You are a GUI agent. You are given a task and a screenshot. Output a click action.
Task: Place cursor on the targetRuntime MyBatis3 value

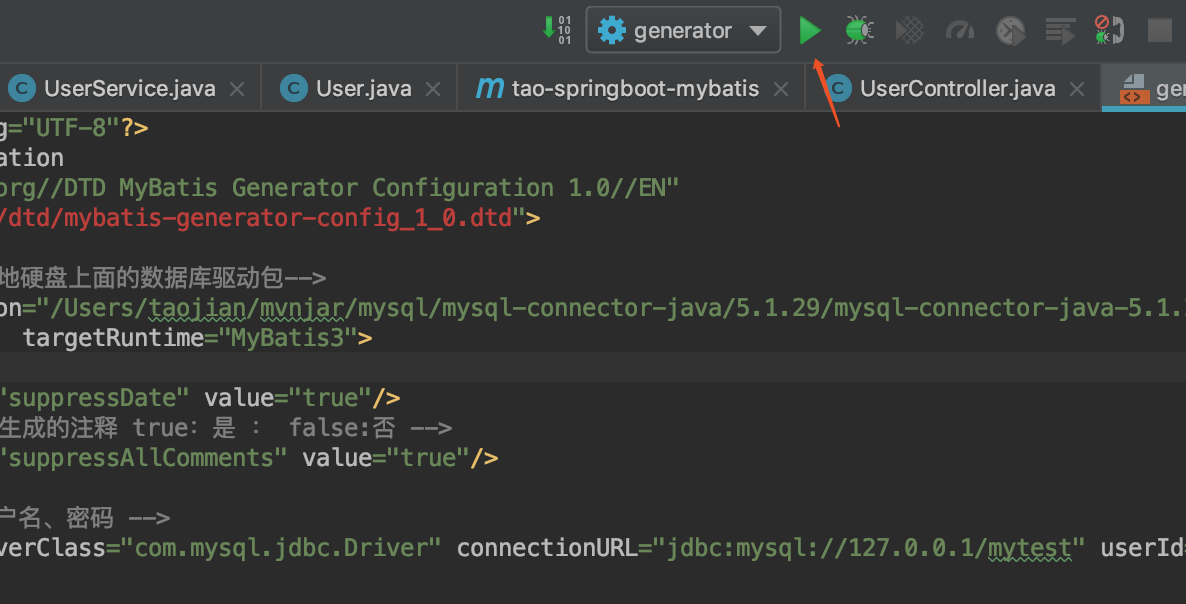tap(290, 338)
